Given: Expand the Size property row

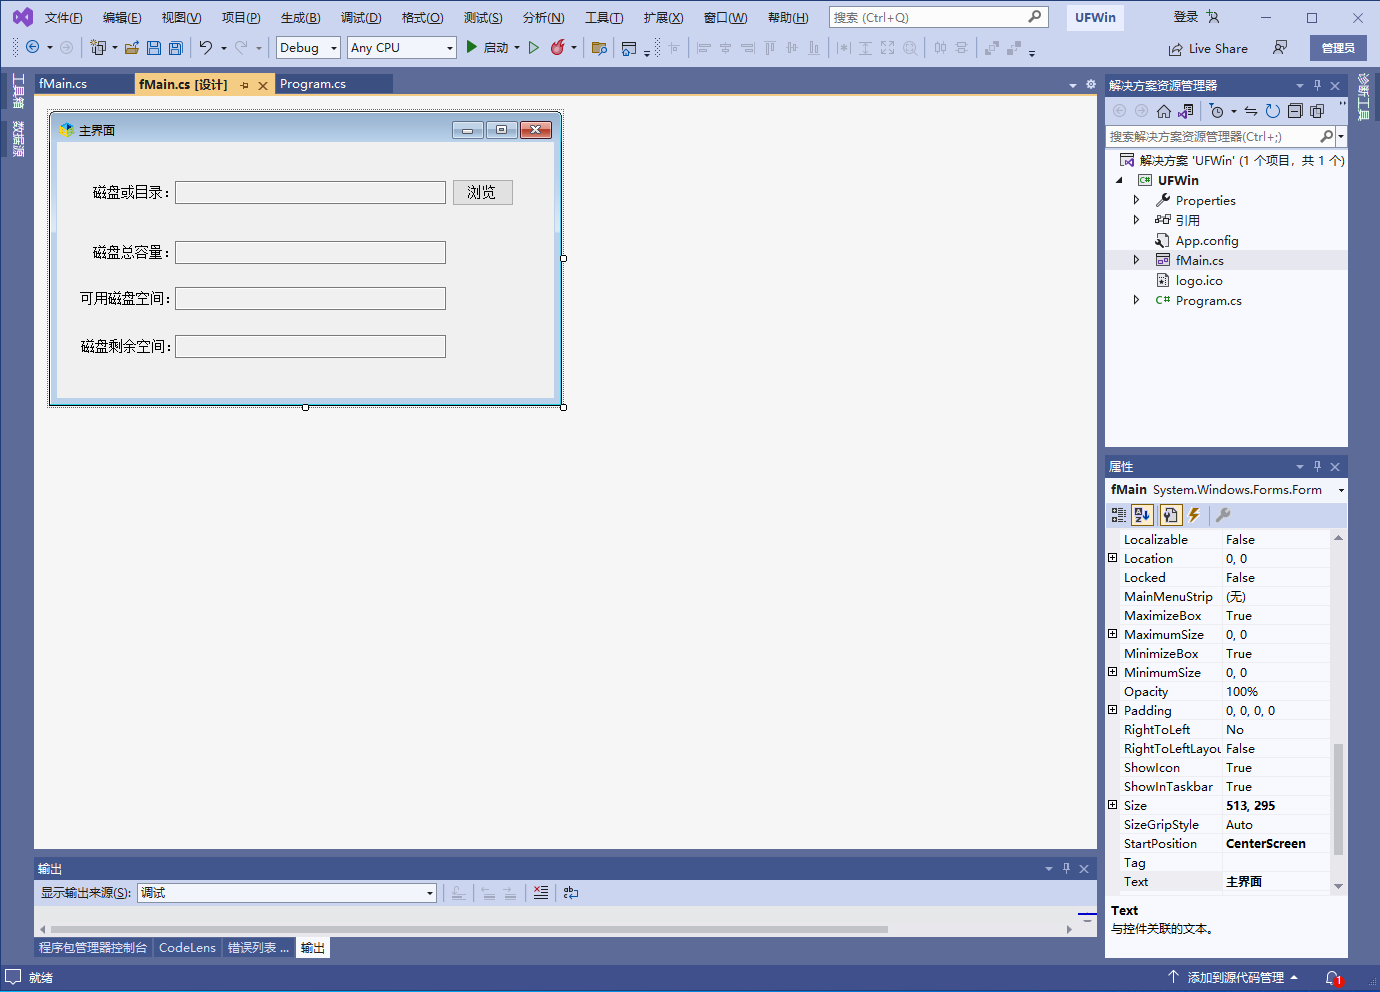Looking at the screenshot, I should coord(1112,805).
